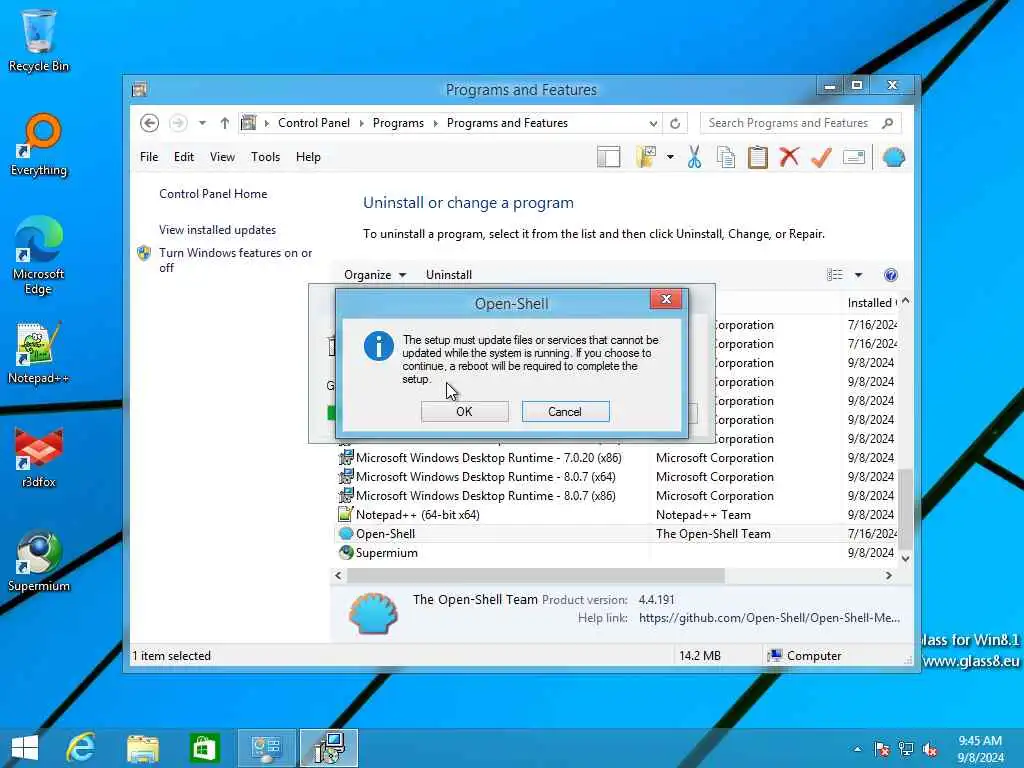The height and width of the screenshot is (768, 1024).
Task: Click the Installed On column header
Action: 872,303
